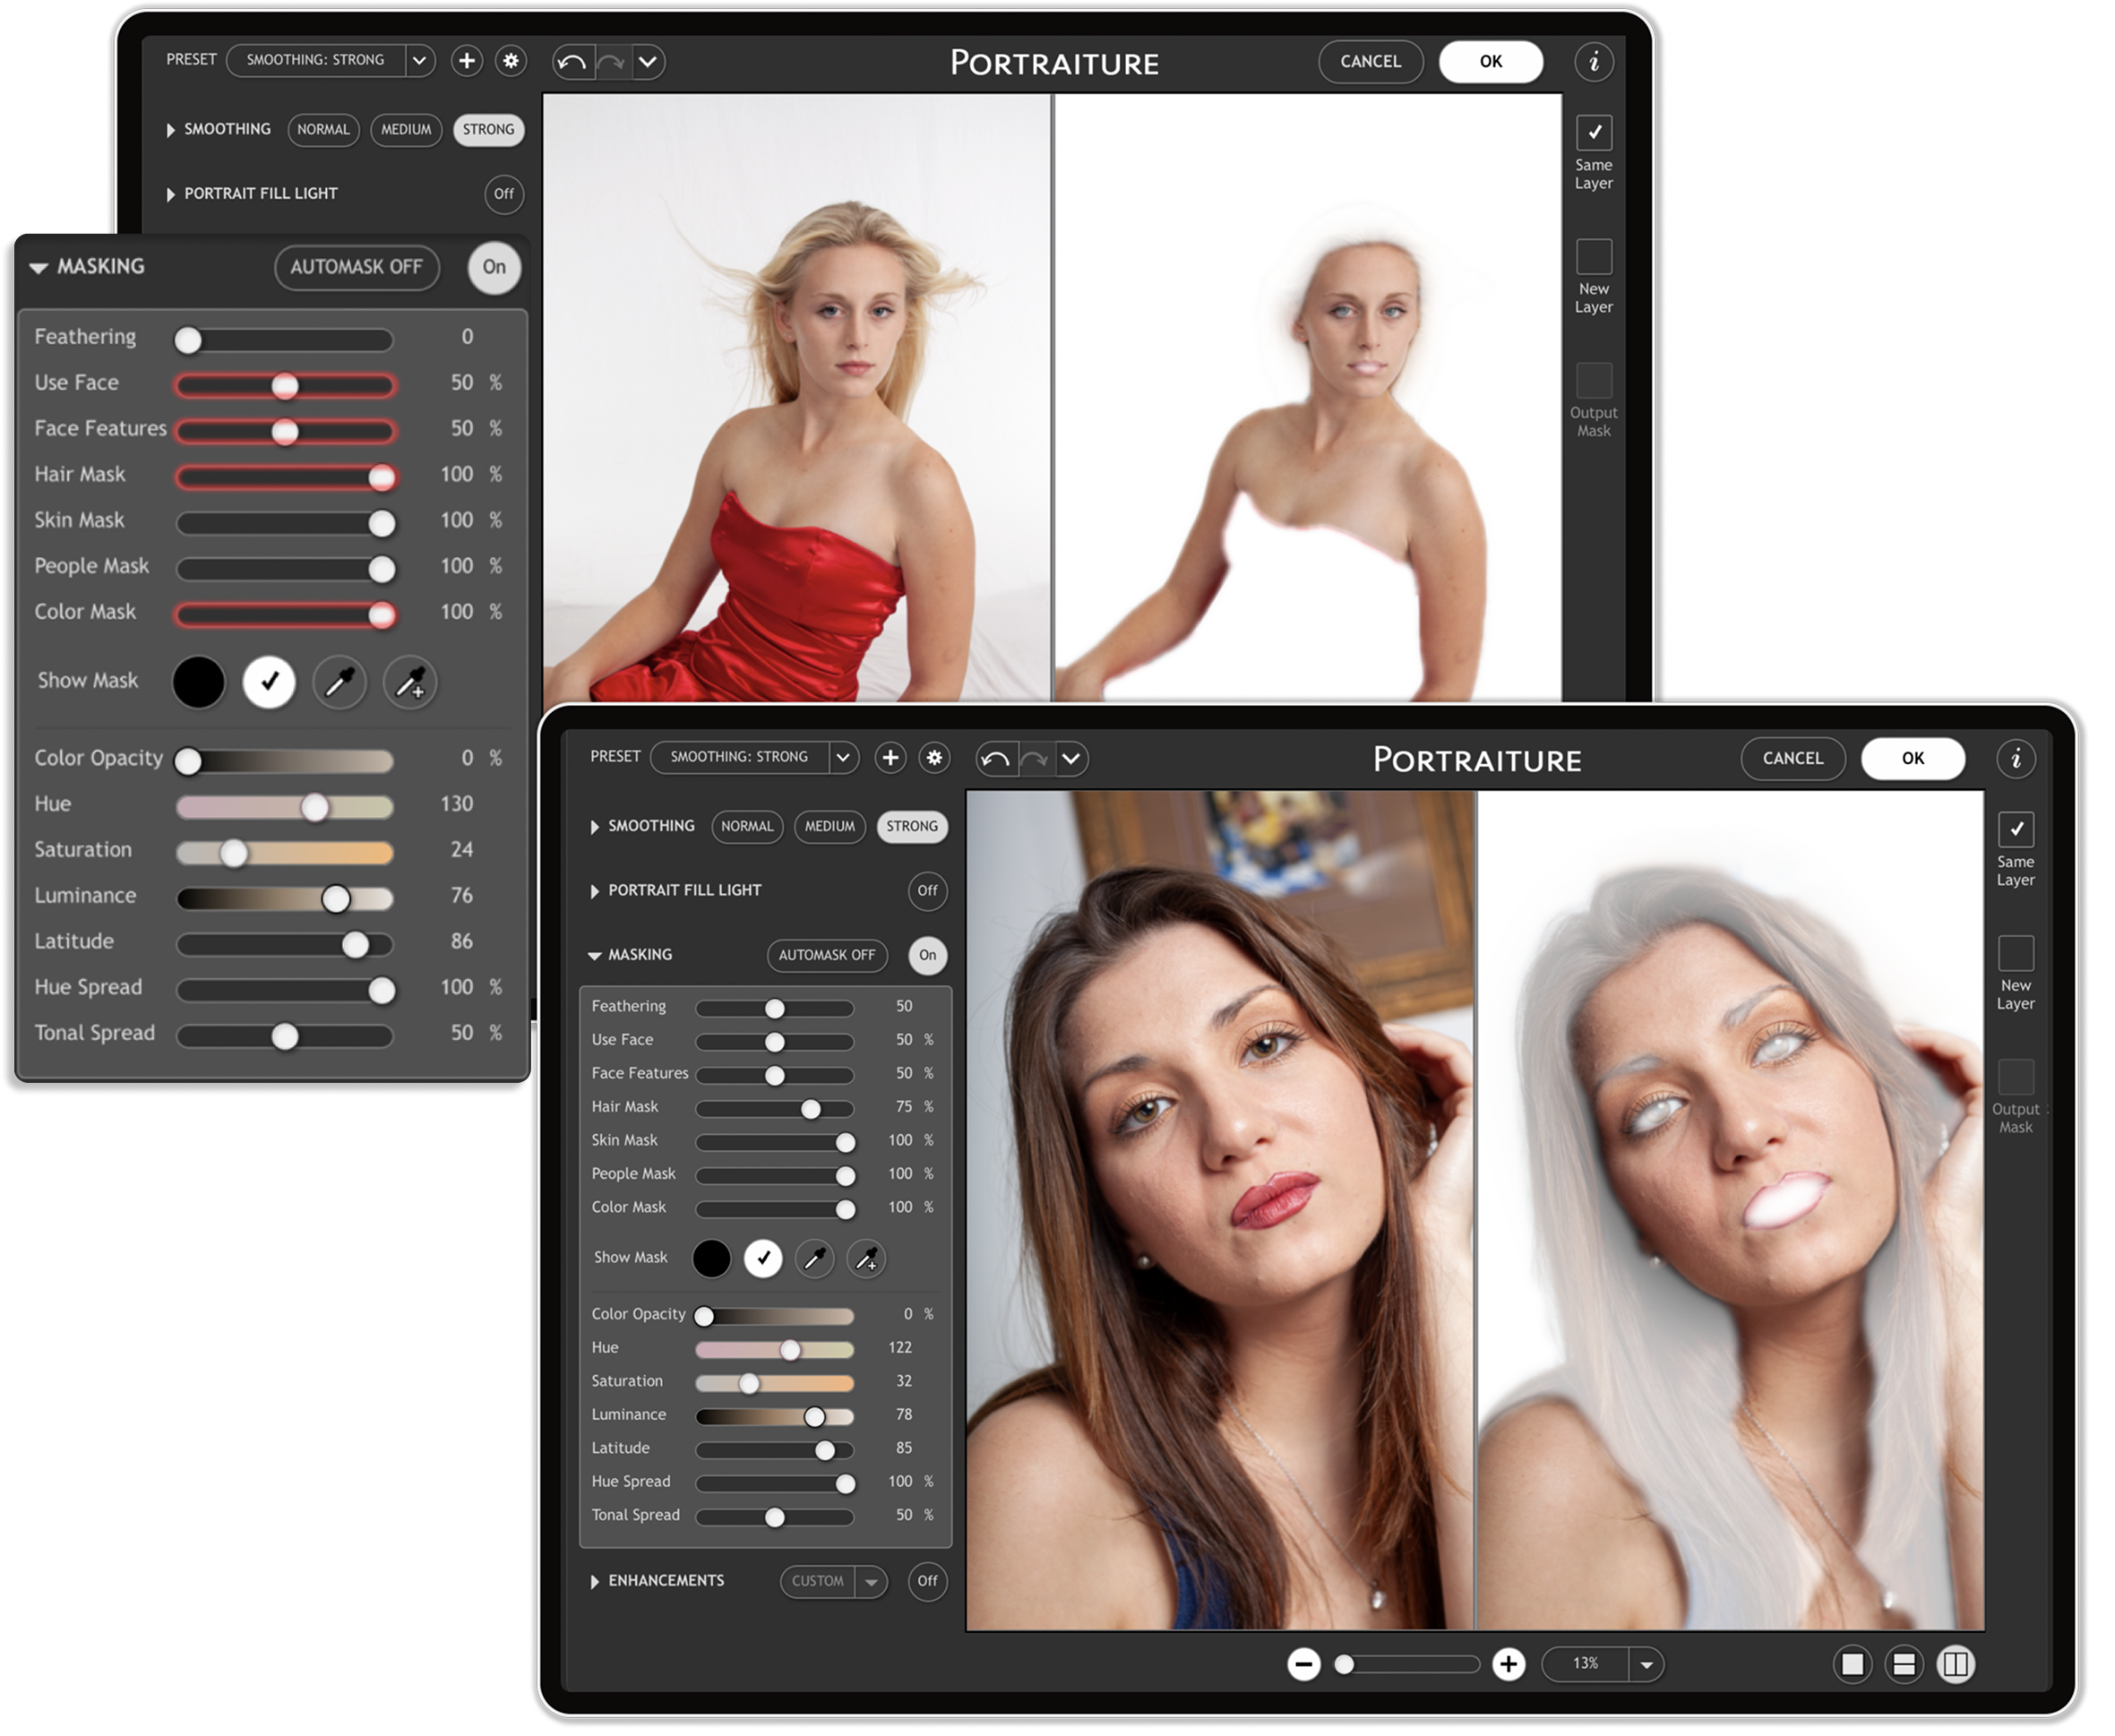This screenshot has height=1736, width=2115.
Task: Switch to vertical split preview icon
Action: coord(1956,1664)
